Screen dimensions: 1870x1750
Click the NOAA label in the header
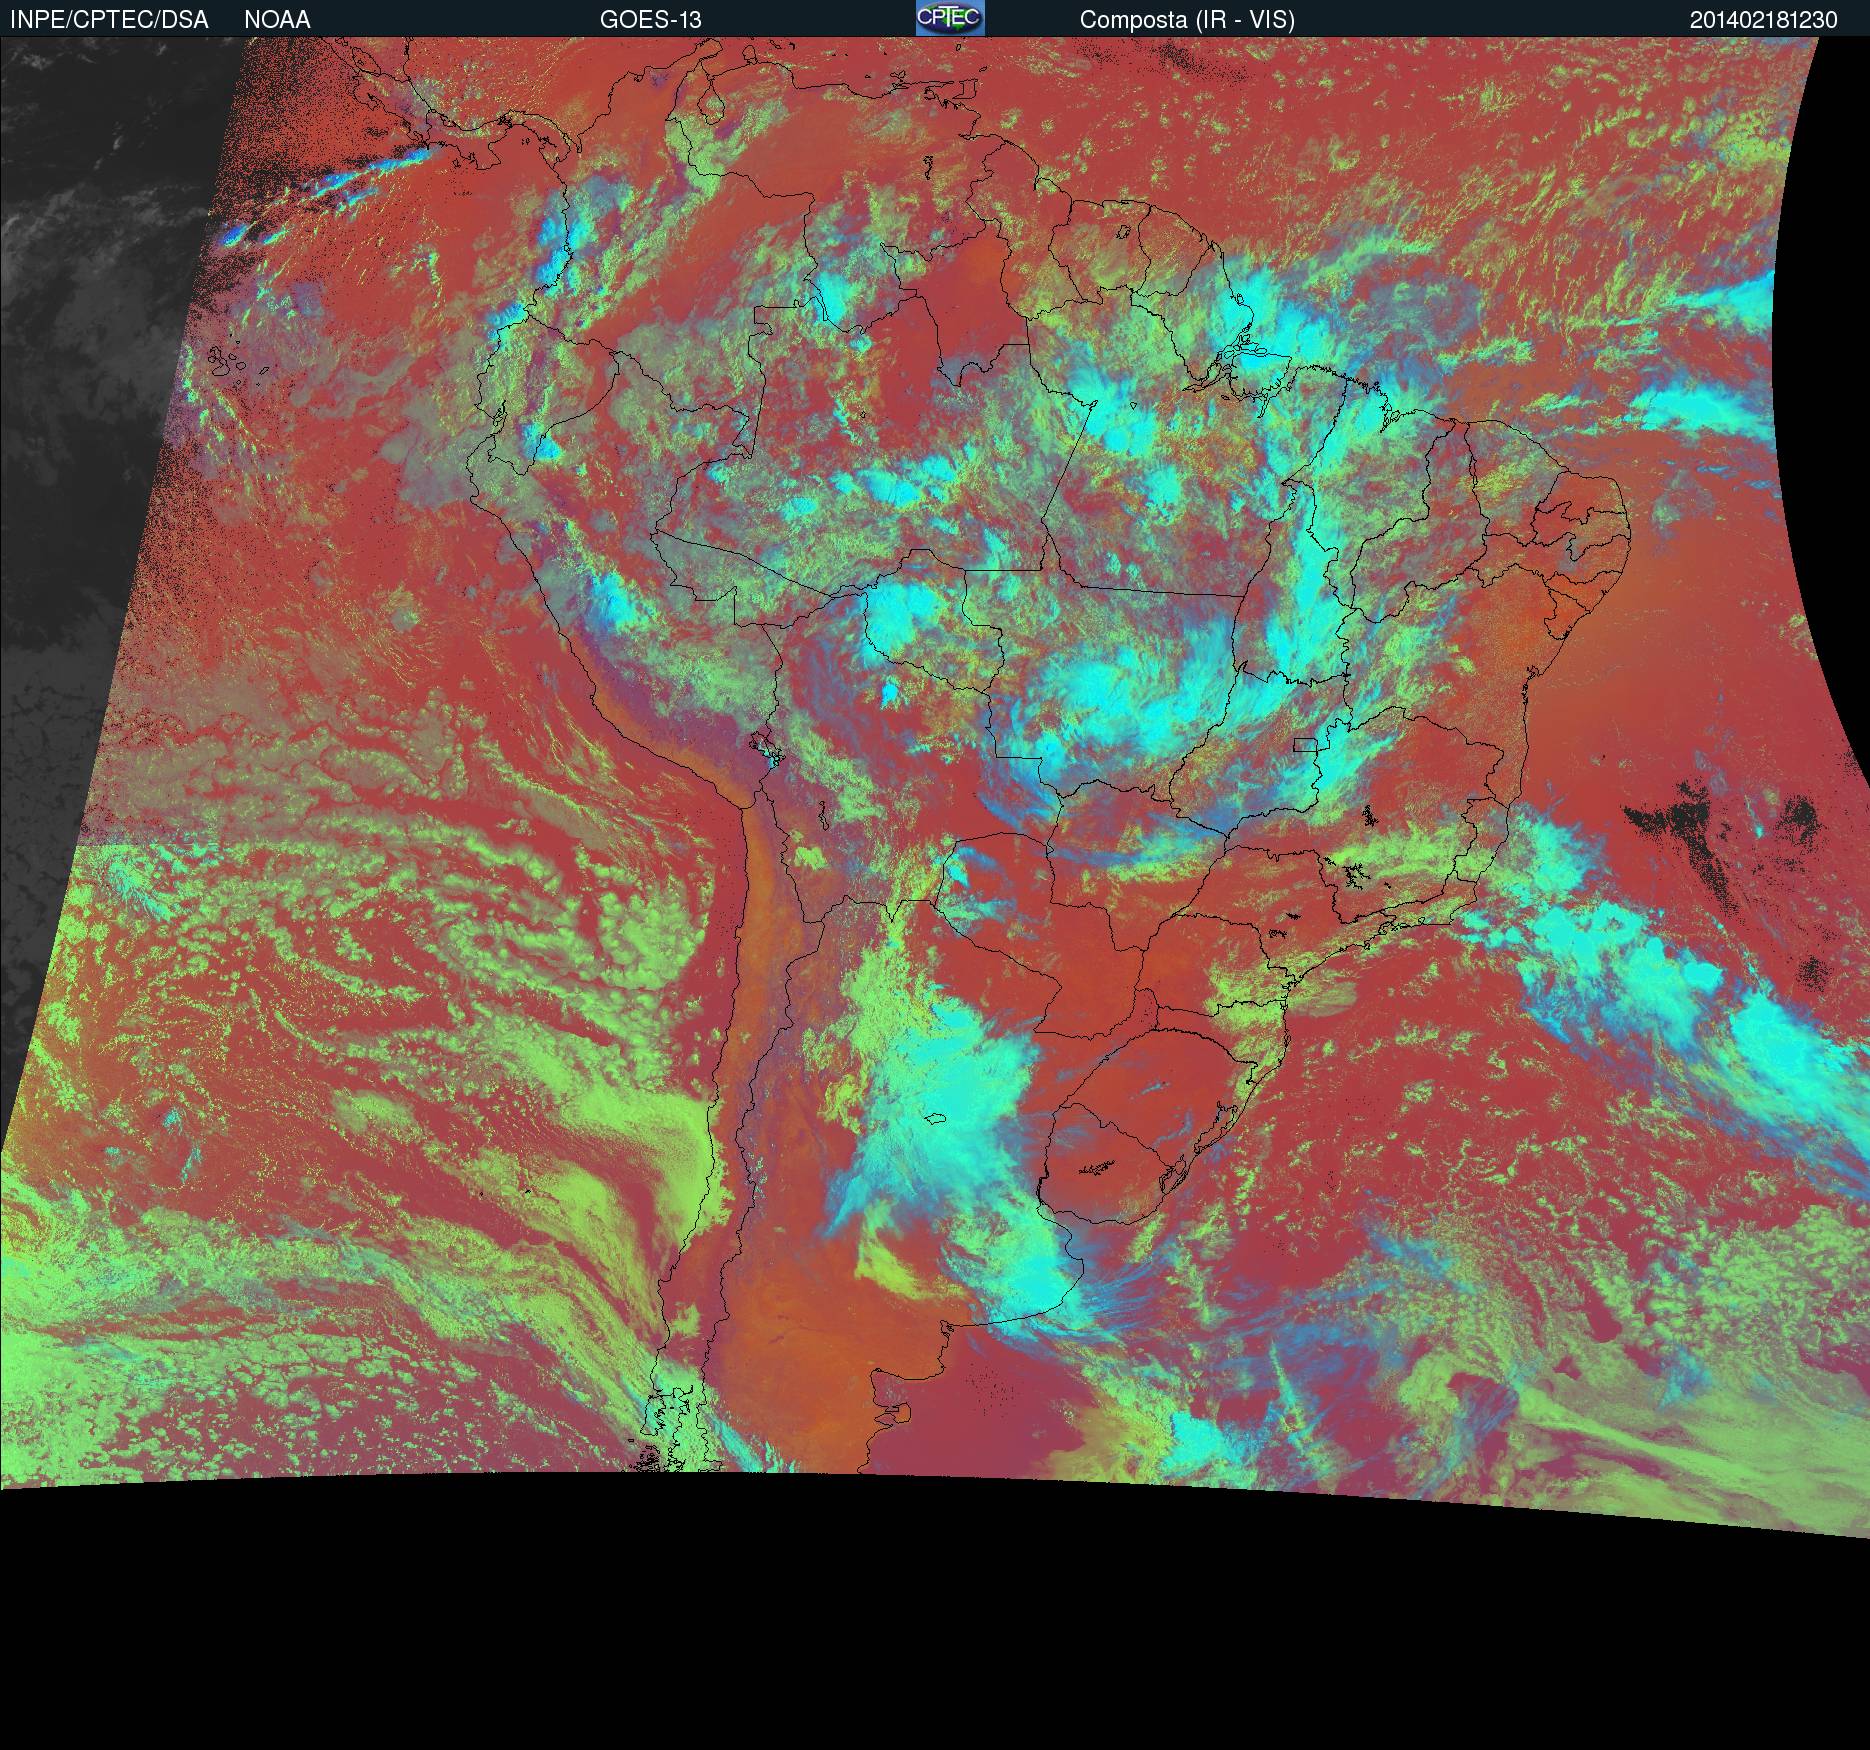coord(277,20)
